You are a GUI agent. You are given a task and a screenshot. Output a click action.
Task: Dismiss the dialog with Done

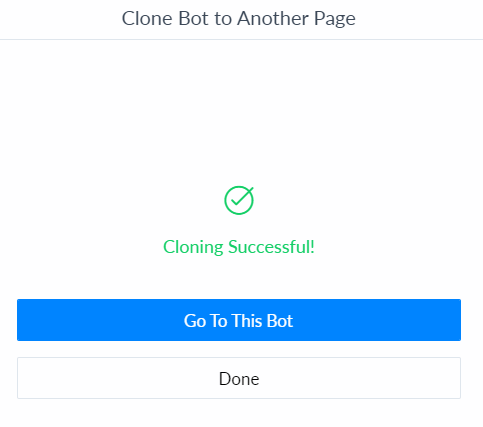coord(239,378)
